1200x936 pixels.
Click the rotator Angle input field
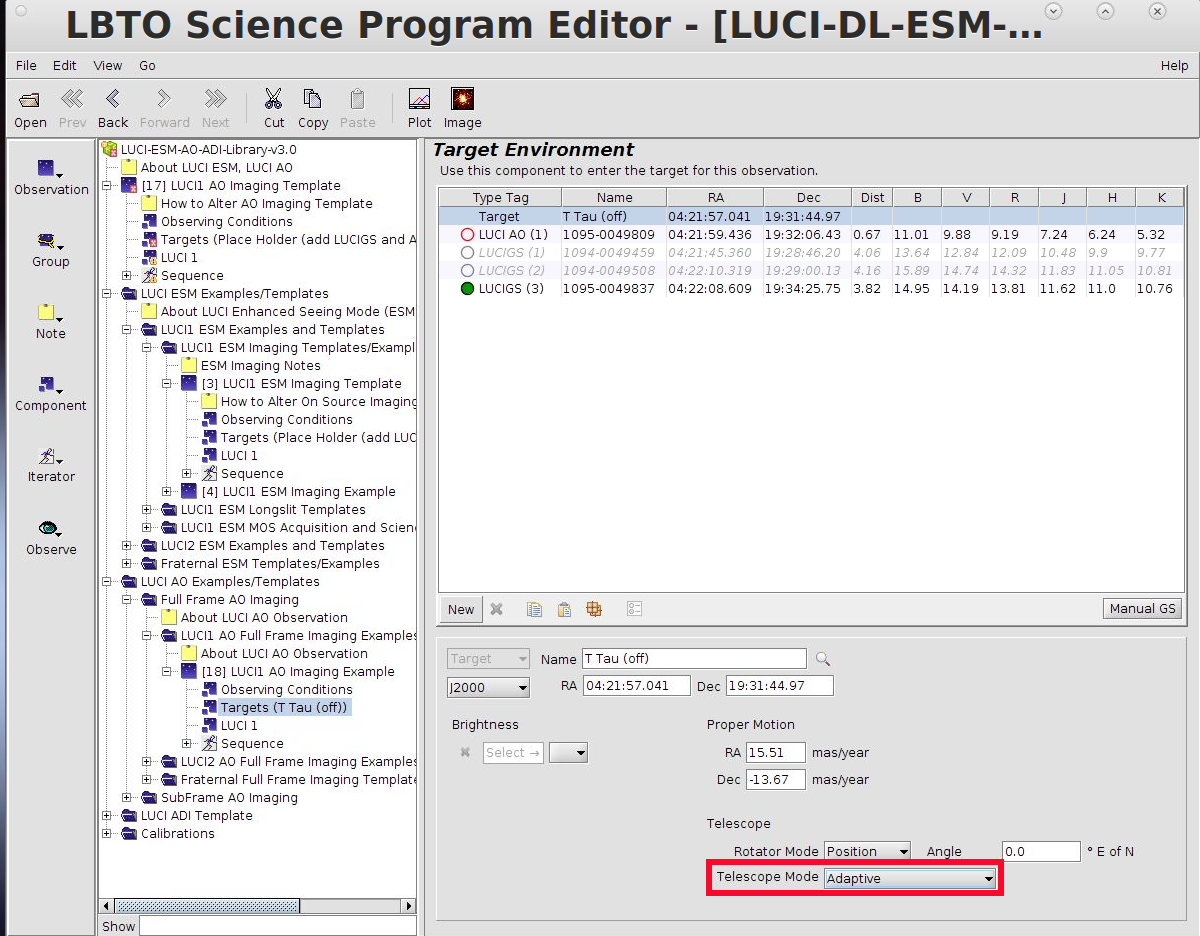click(x=1041, y=852)
